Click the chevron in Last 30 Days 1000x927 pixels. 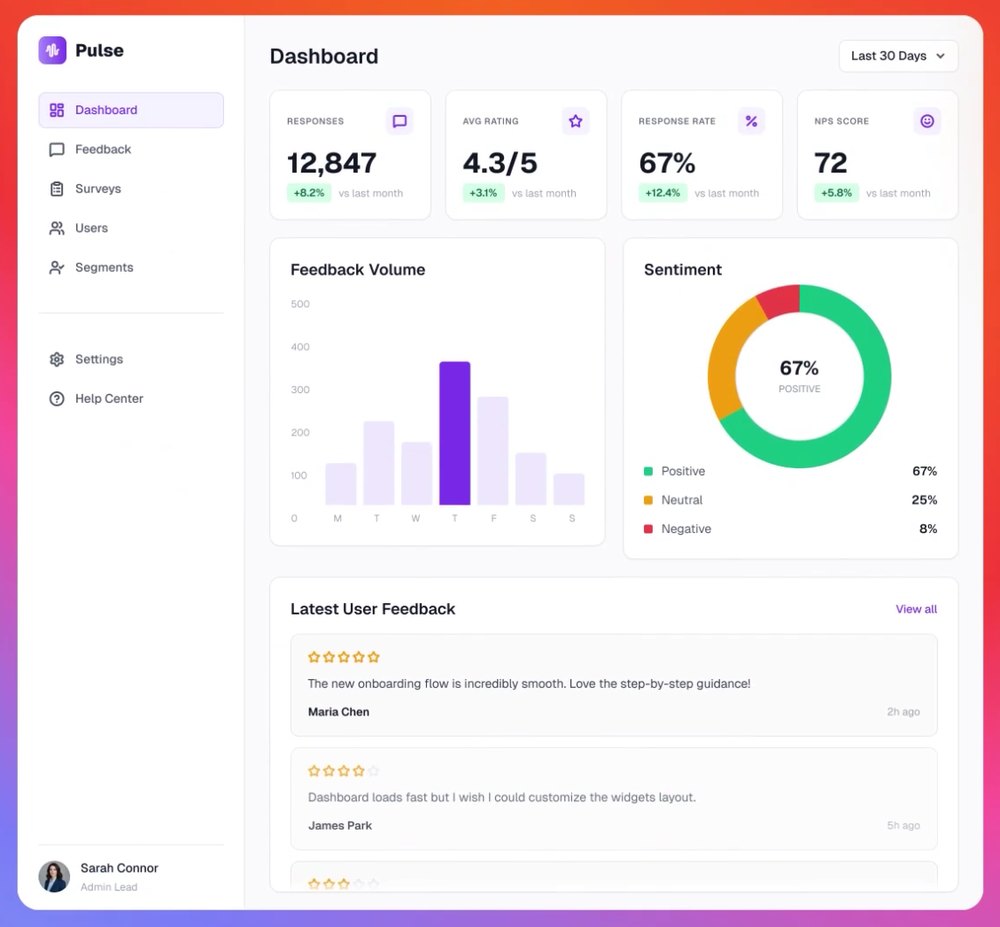pyautogui.click(x=941, y=56)
